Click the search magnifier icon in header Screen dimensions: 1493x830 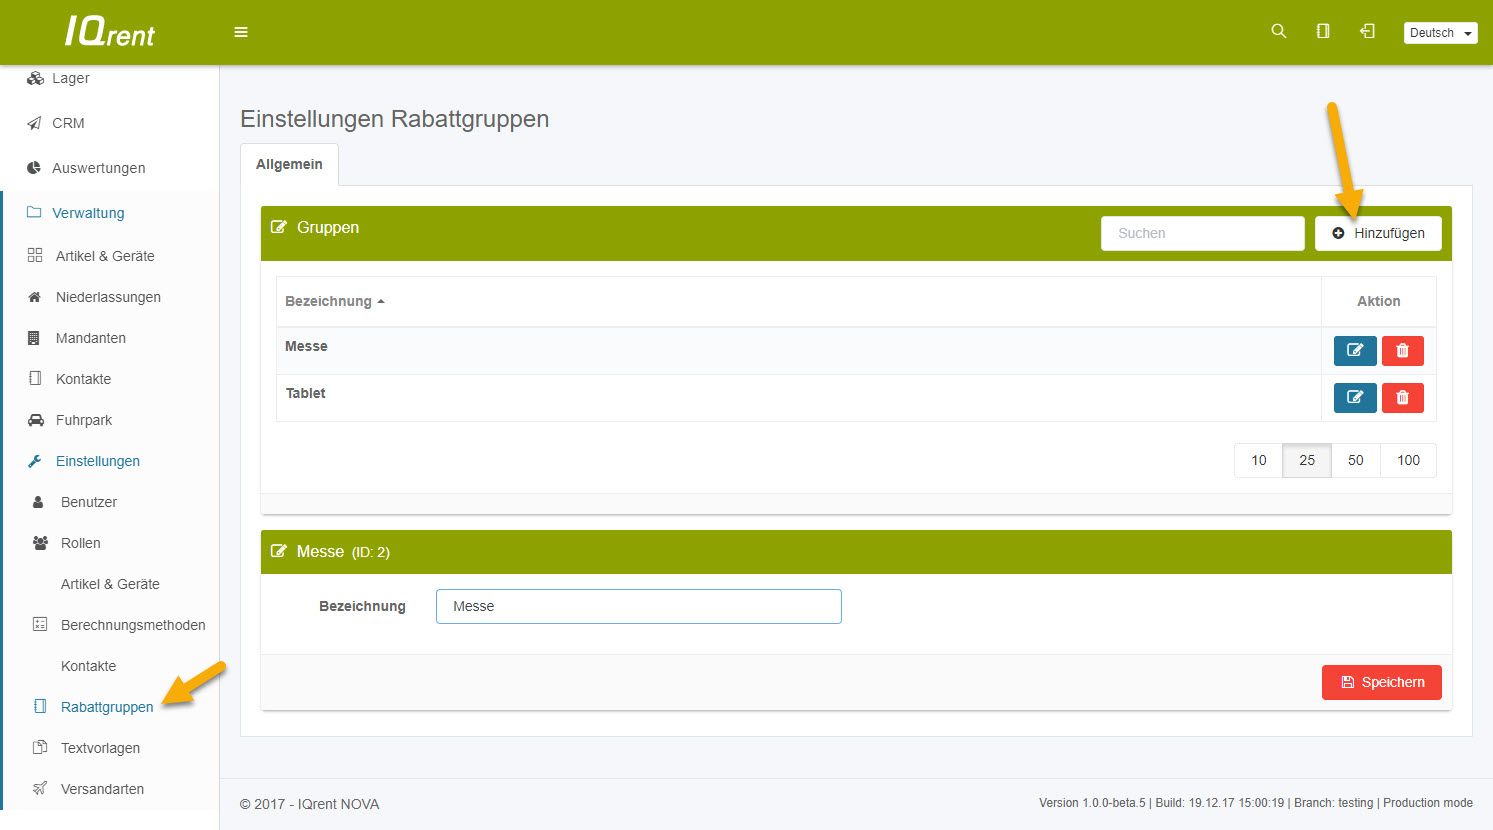point(1278,31)
